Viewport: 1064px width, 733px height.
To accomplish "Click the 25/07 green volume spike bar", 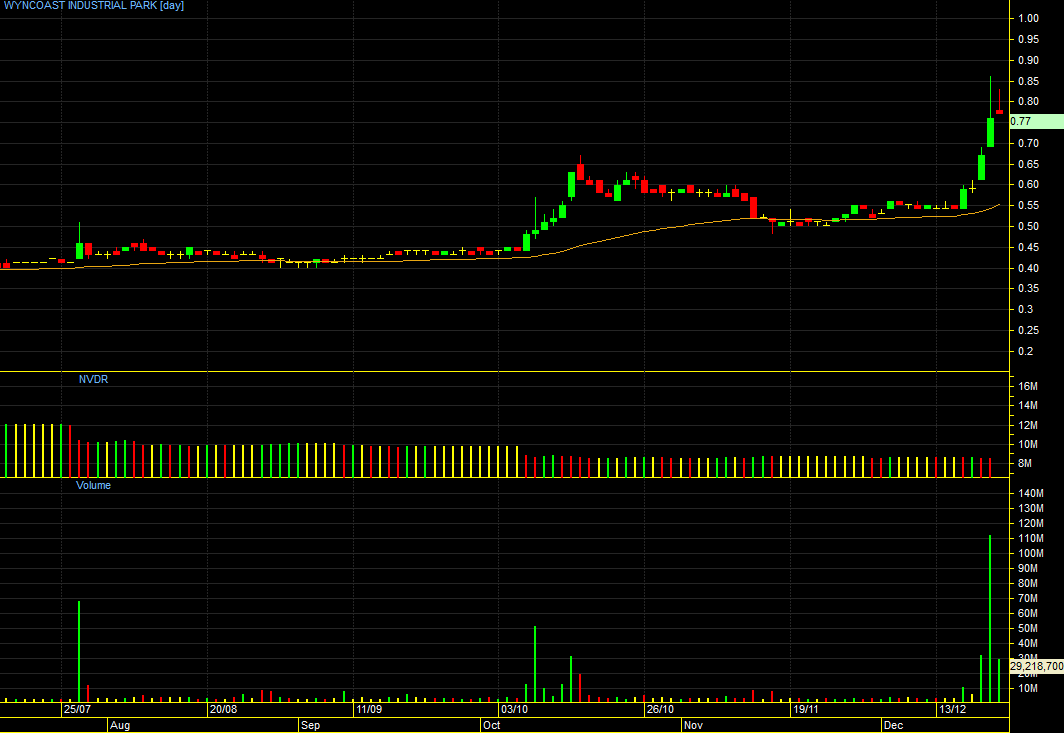I will pos(79,651).
